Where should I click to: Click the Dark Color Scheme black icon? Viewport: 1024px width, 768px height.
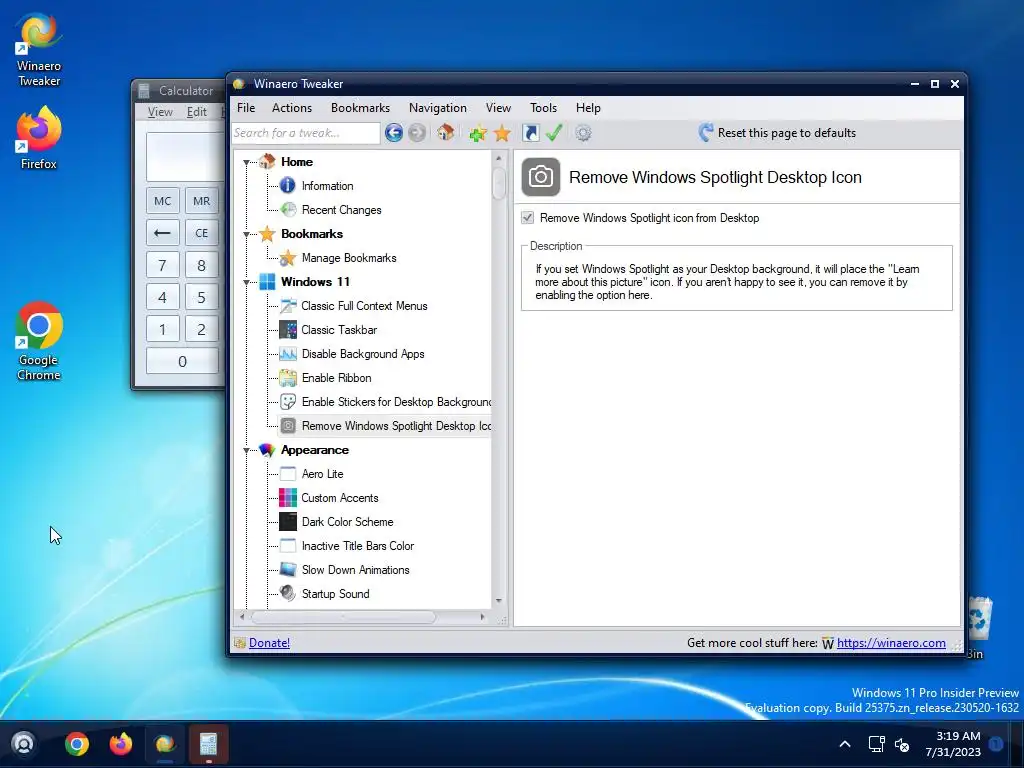(288, 522)
